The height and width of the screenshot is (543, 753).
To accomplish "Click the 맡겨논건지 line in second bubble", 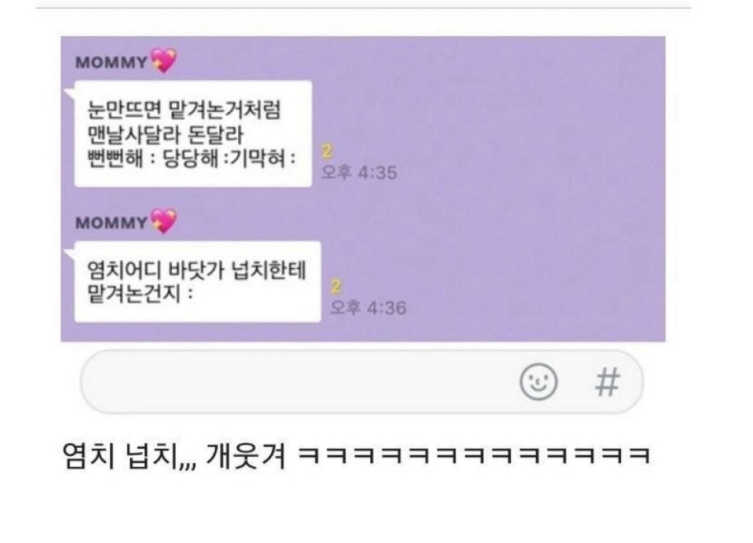I will pyautogui.click(x=140, y=293).
